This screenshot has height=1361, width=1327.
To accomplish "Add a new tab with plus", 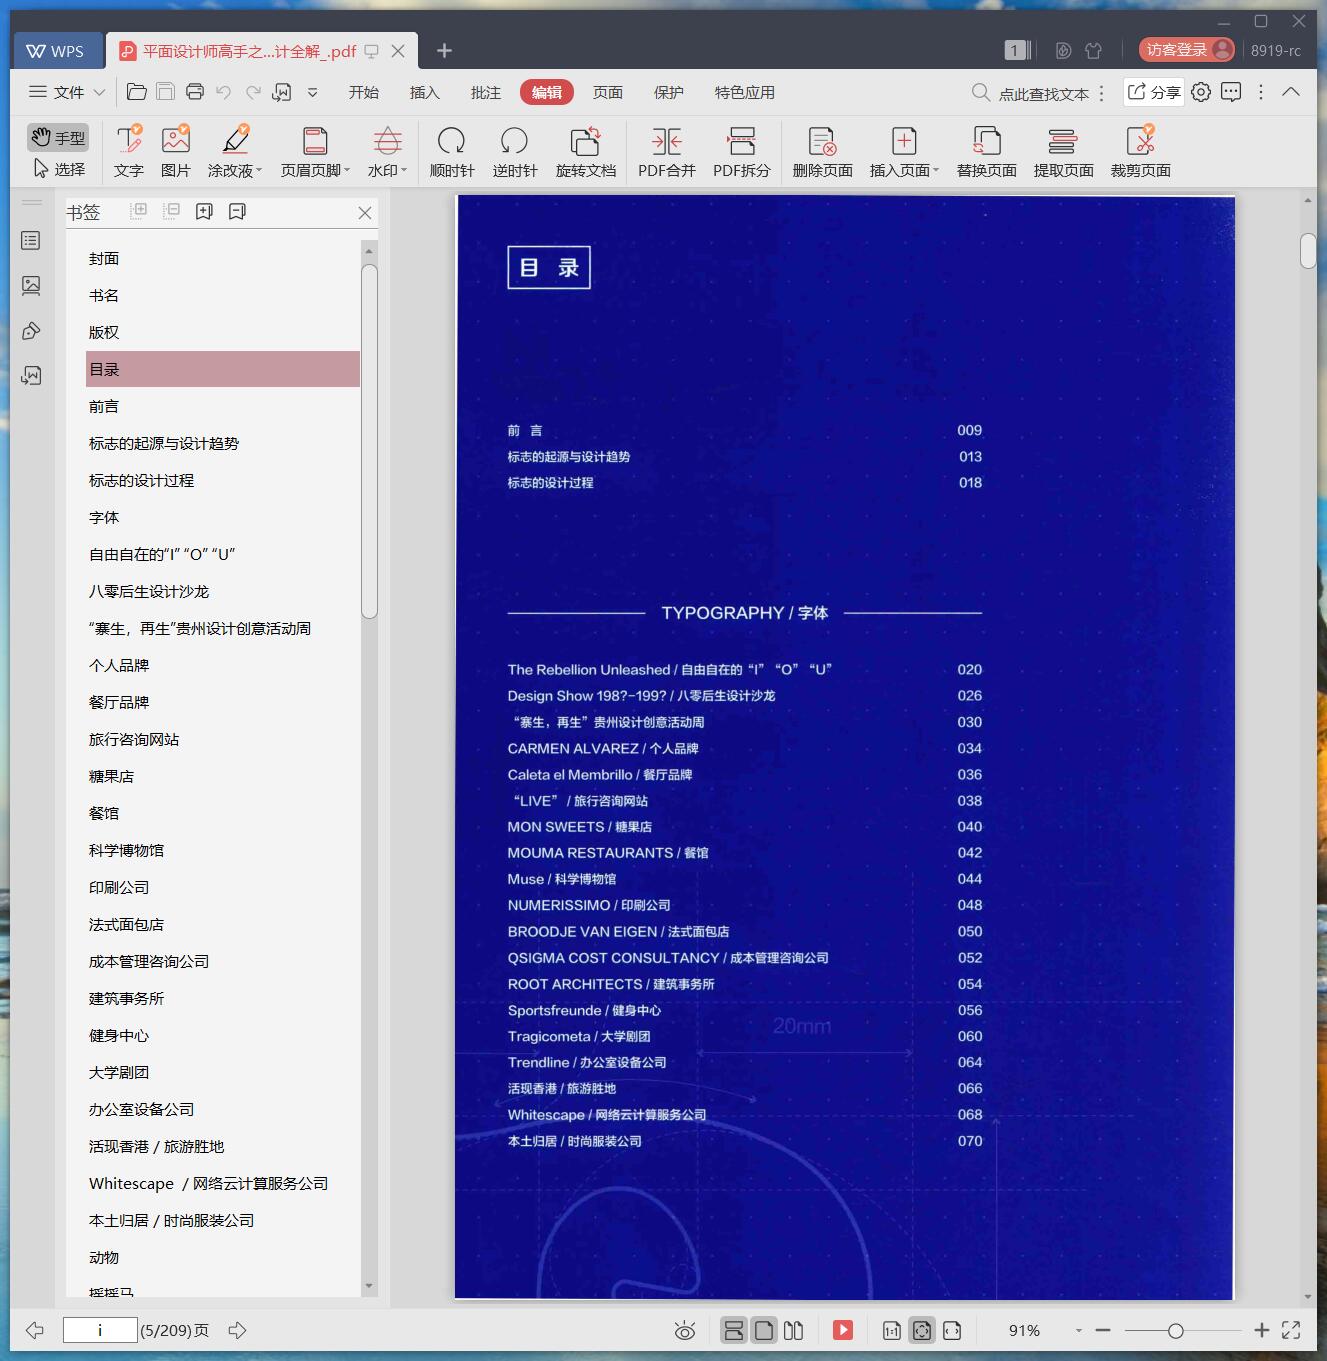I will [x=445, y=50].
